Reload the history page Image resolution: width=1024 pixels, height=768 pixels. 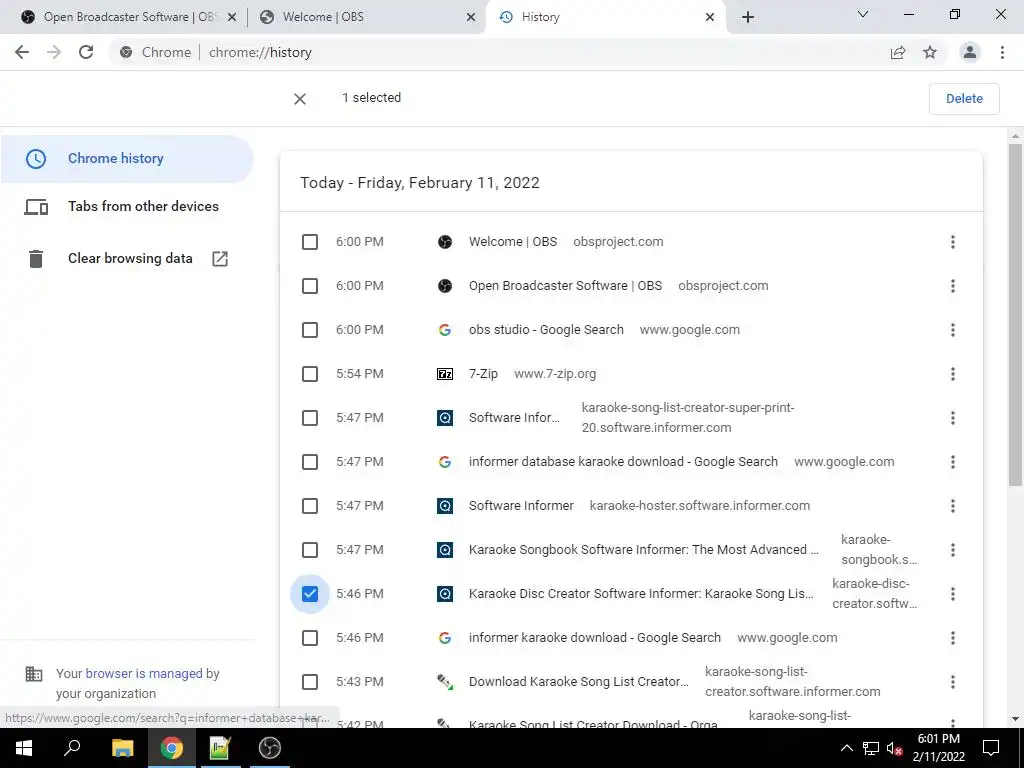pyautogui.click(x=86, y=52)
